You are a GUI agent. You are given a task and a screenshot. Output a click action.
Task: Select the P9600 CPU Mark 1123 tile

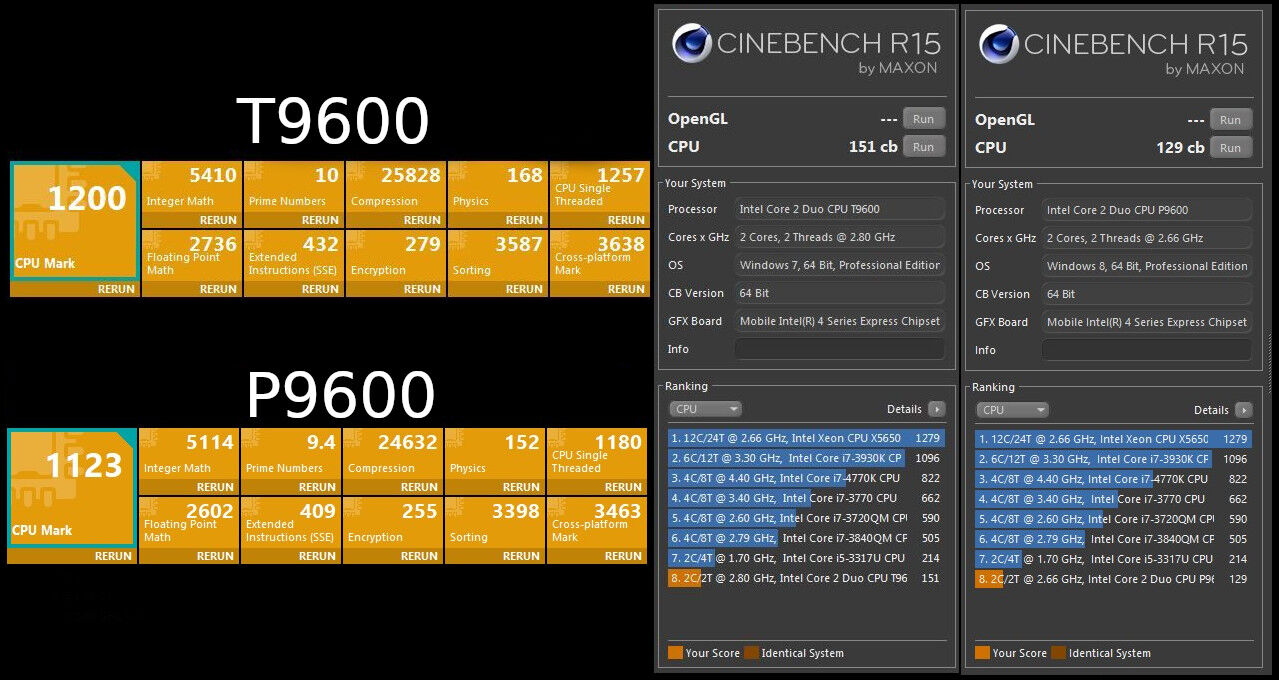pyautogui.click(x=72, y=488)
